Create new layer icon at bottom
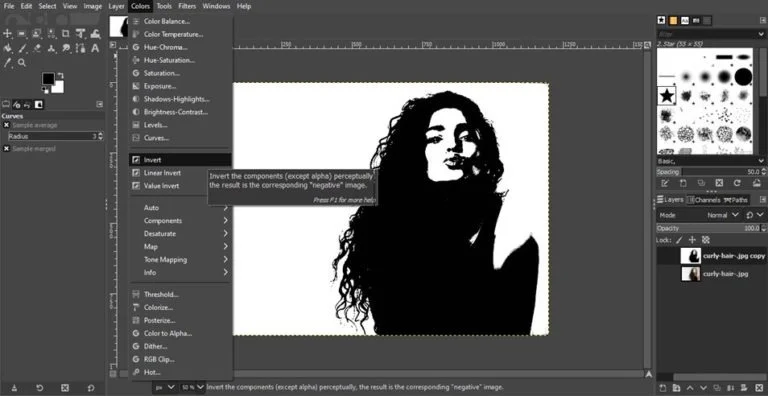Viewport: 768px width, 396px height. pos(663,388)
